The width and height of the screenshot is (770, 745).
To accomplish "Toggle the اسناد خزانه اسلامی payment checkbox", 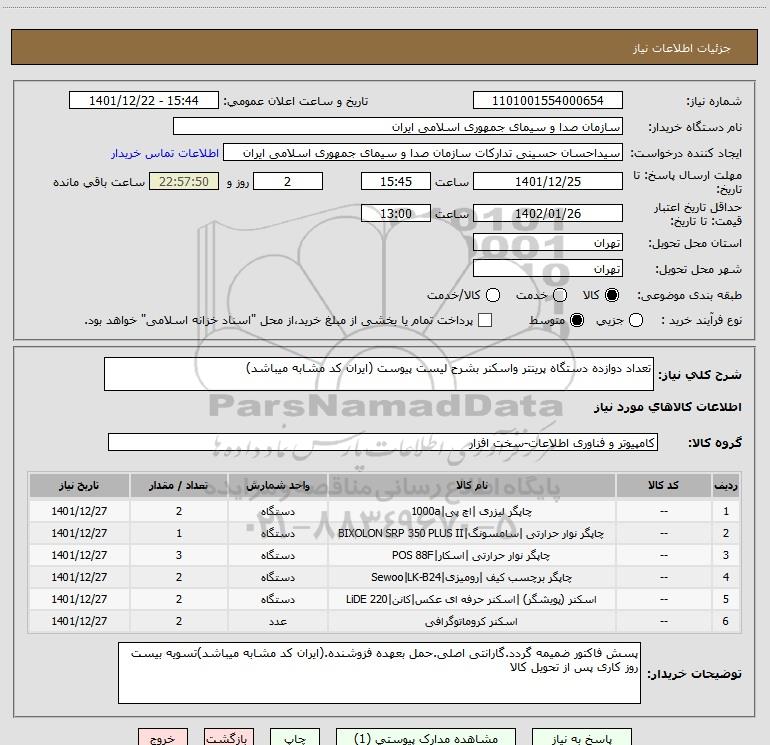I will point(485,320).
